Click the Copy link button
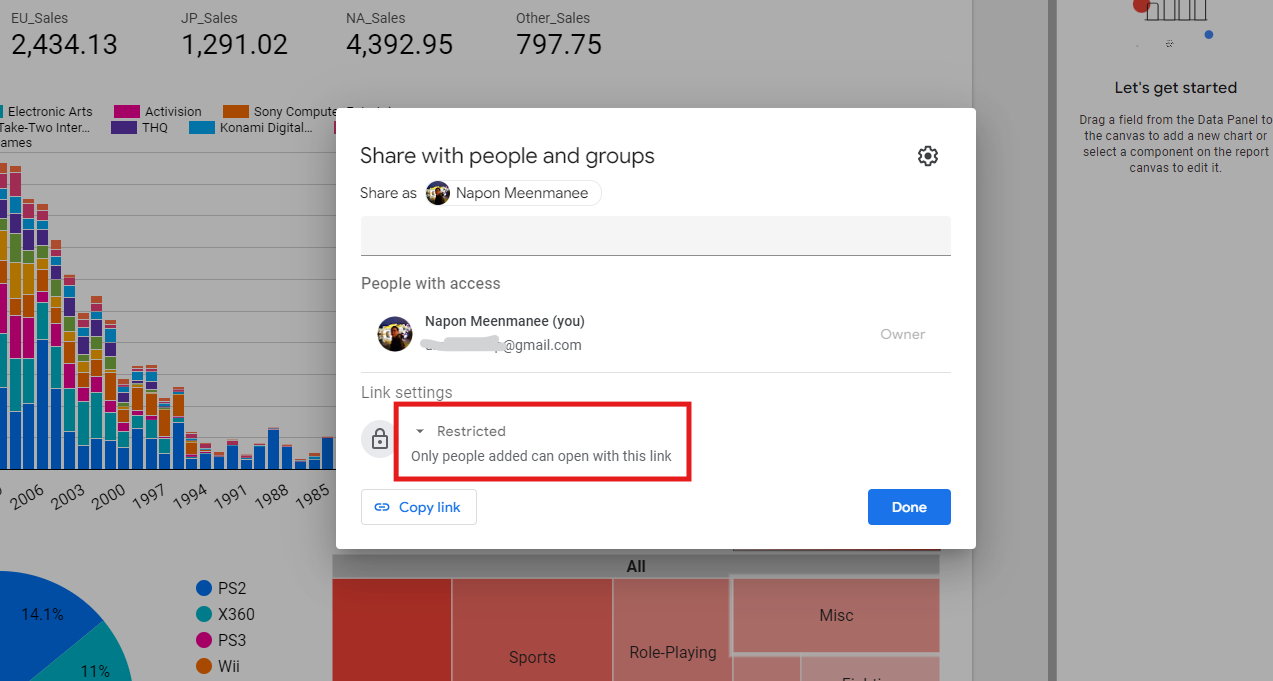 point(419,507)
